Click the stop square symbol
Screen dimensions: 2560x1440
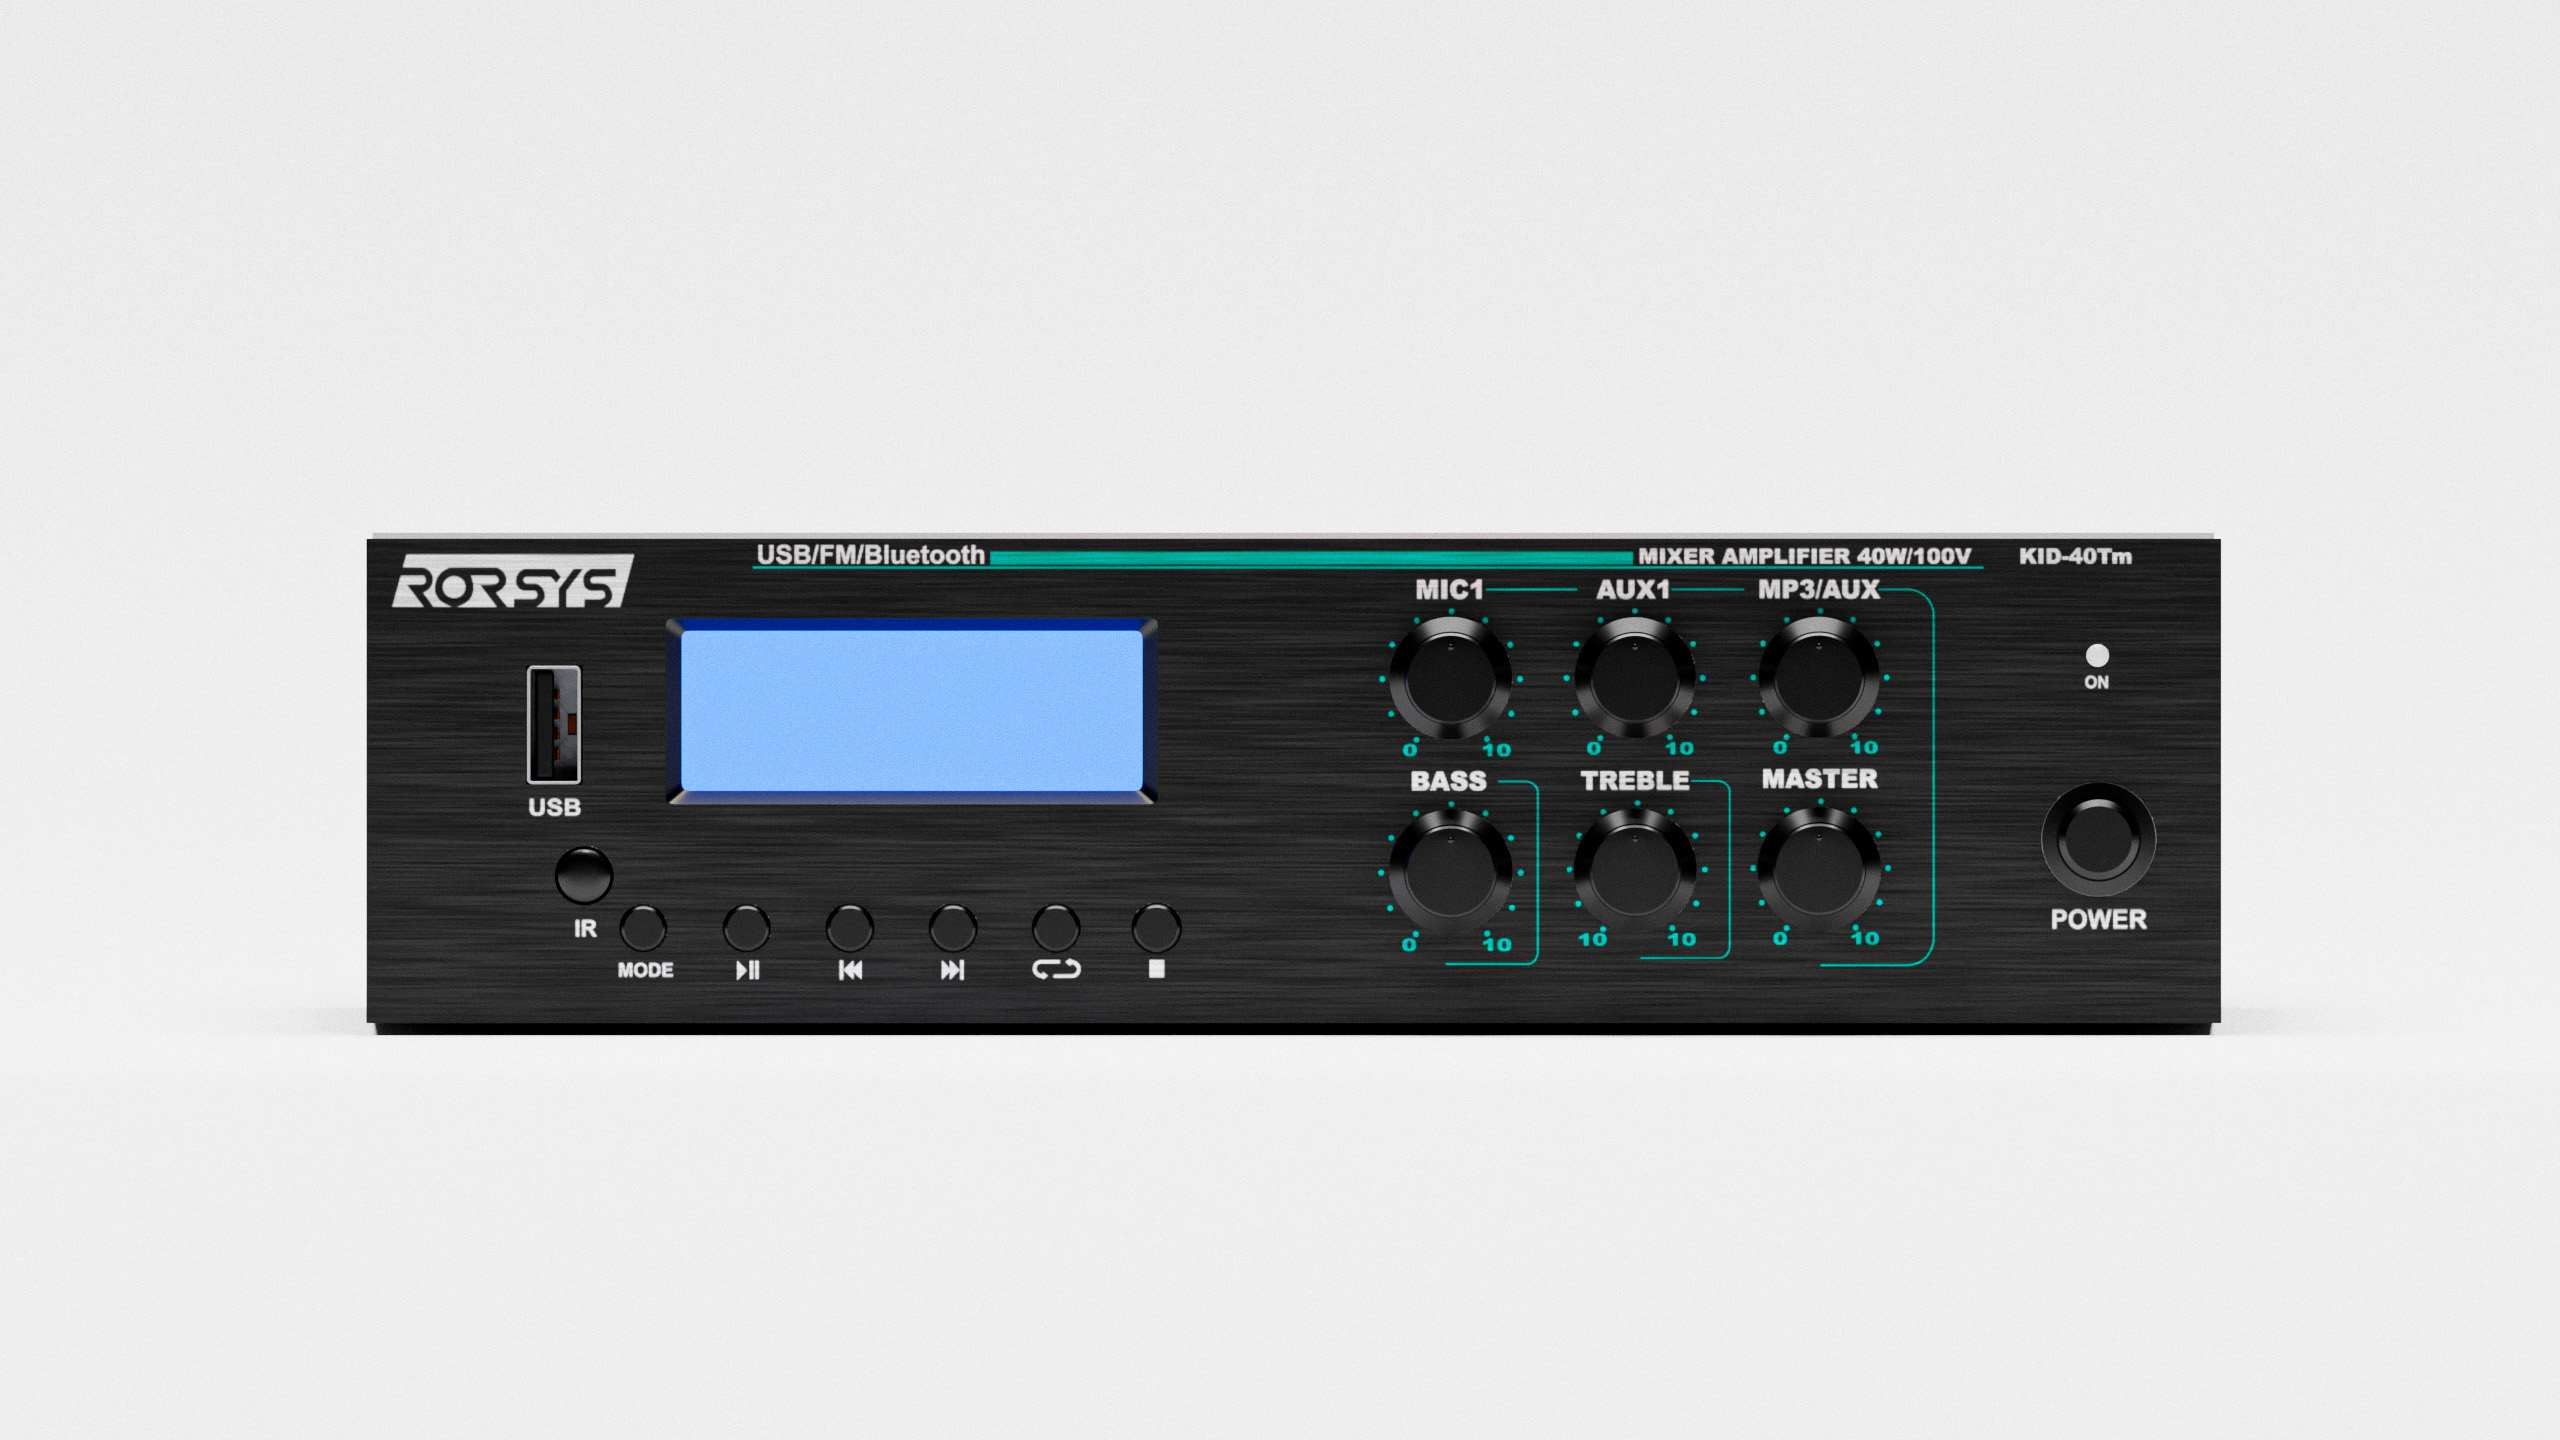pos(1157,969)
